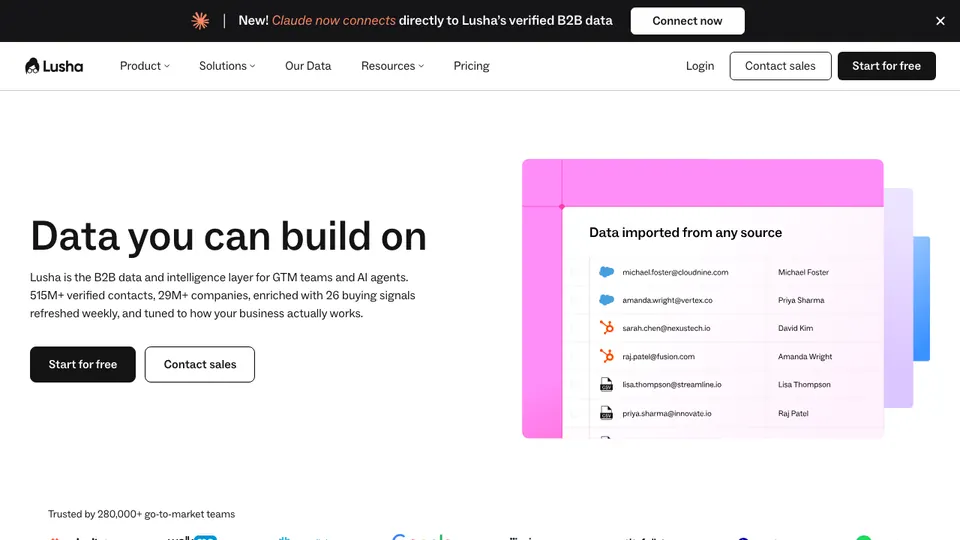The image size is (960, 540).
Task: Open the Product dropdown menu
Action: pyautogui.click(x=144, y=66)
